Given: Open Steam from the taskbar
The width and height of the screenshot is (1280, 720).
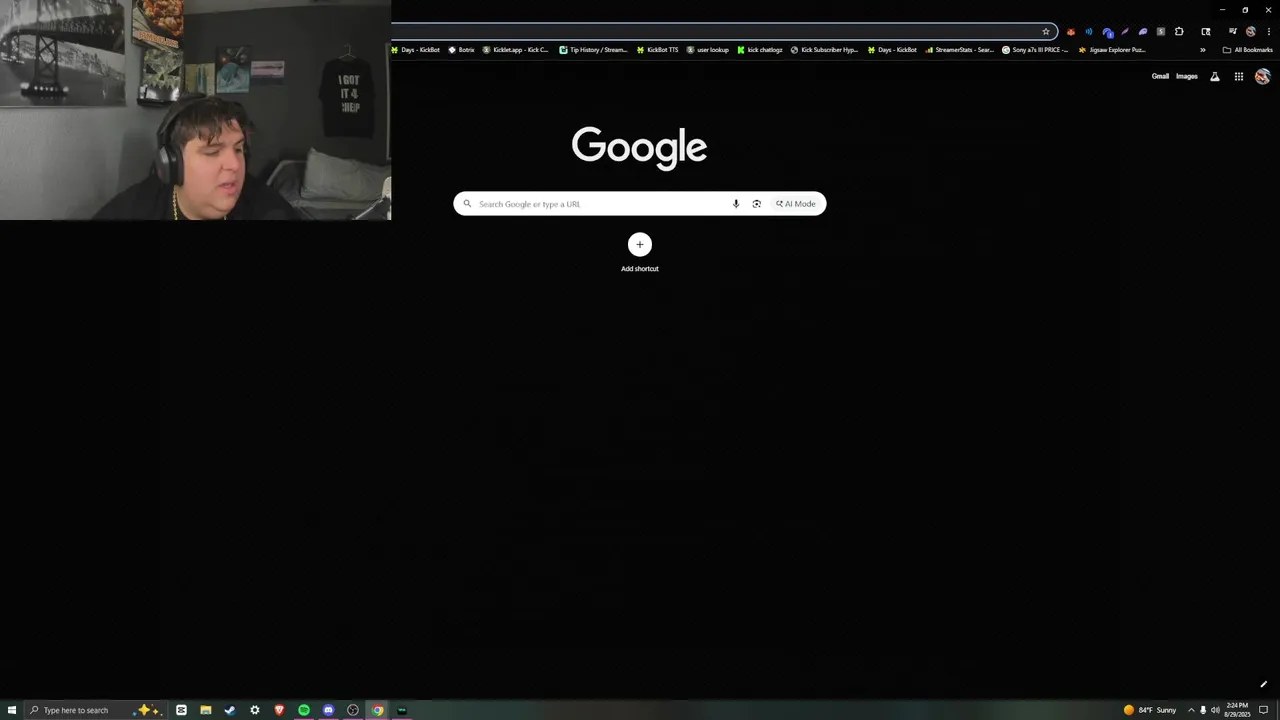Looking at the screenshot, I should [230, 710].
